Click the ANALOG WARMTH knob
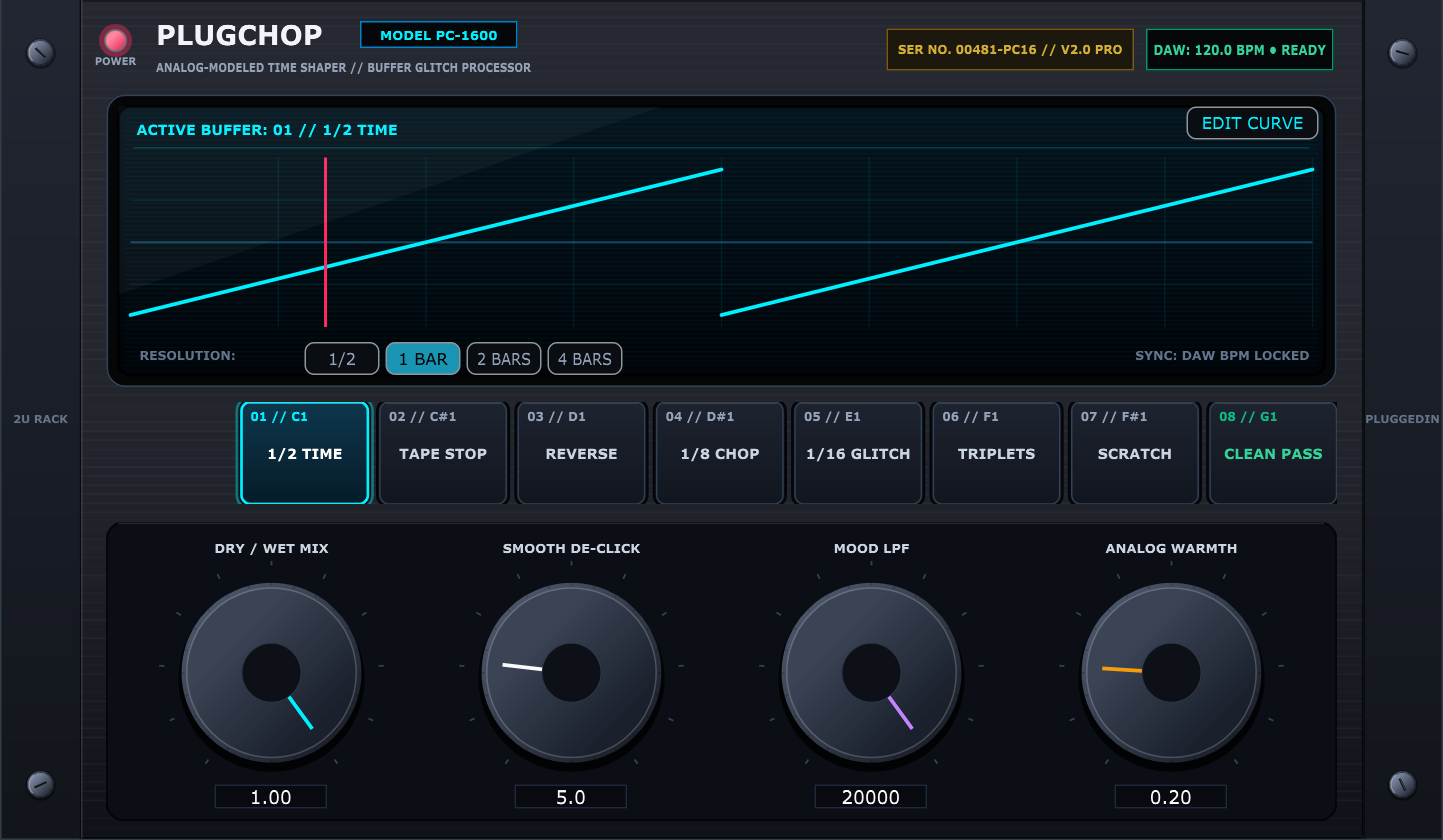Image resolution: width=1443 pixels, height=840 pixels. pos(1171,672)
